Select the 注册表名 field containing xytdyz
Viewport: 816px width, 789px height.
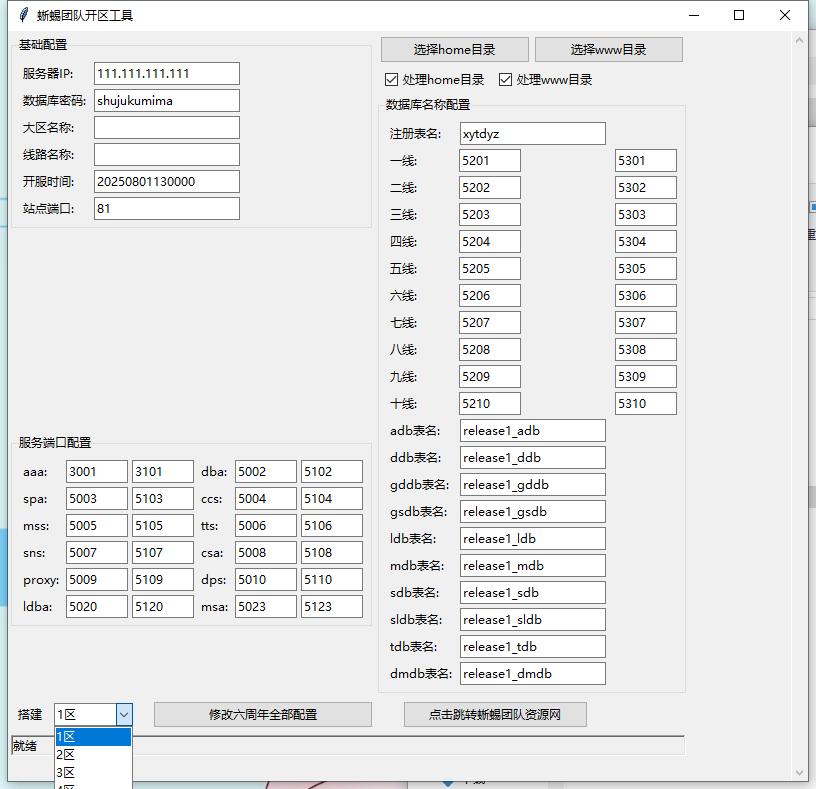click(x=532, y=134)
